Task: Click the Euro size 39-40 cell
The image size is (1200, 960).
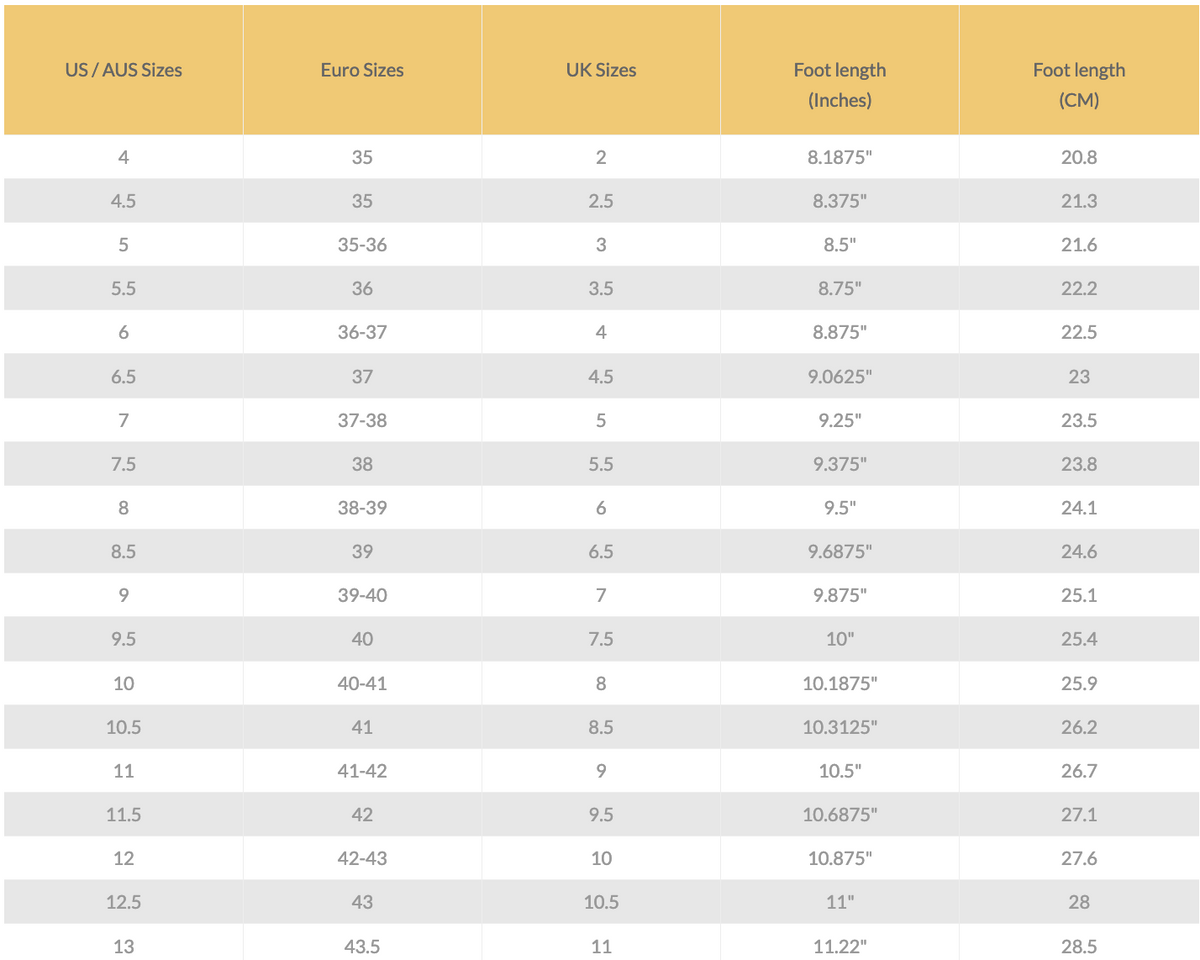Action: pyautogui.click(x=362, y=595)
